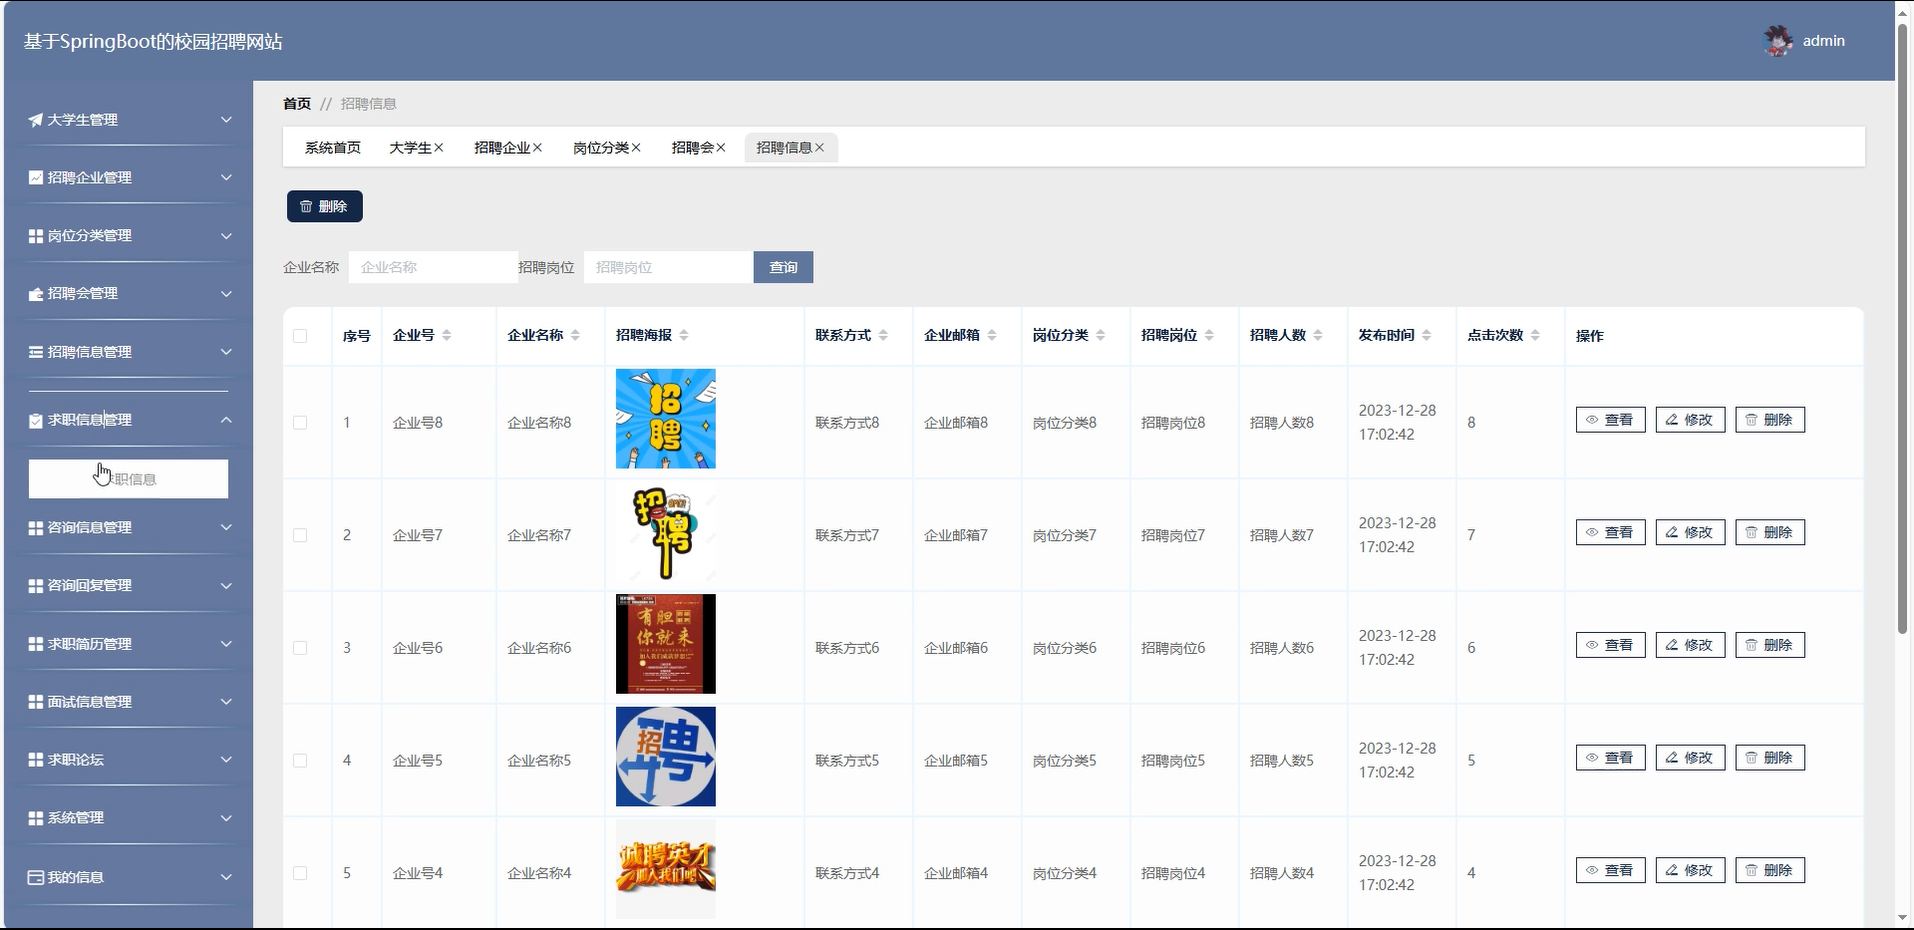Expand the 招聘信息管理 menu chevron
This screenshot has height=930, width=1914.
click(226, 352)
